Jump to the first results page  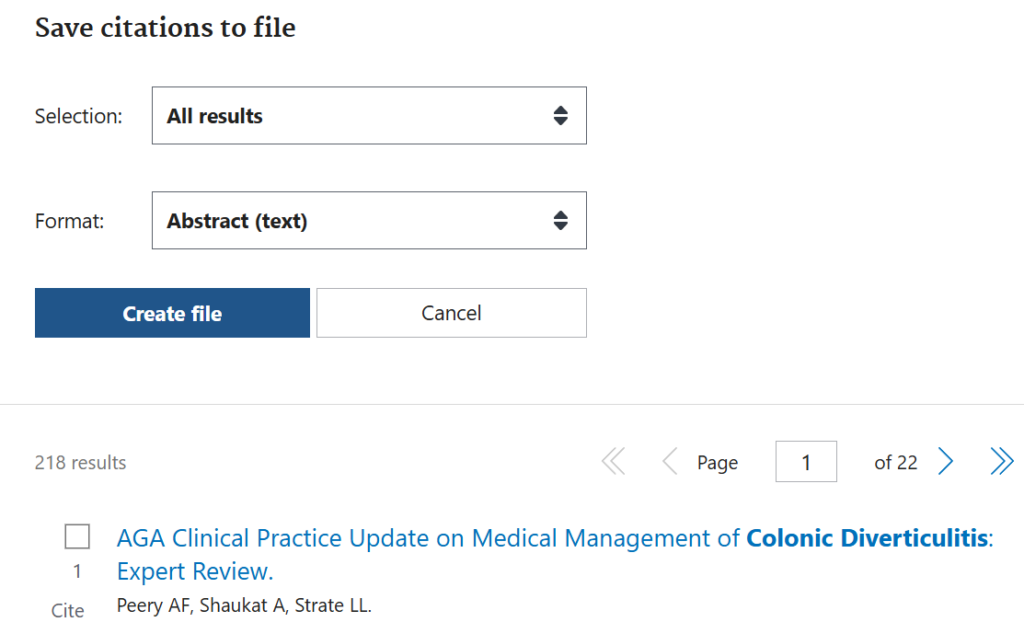613,462
